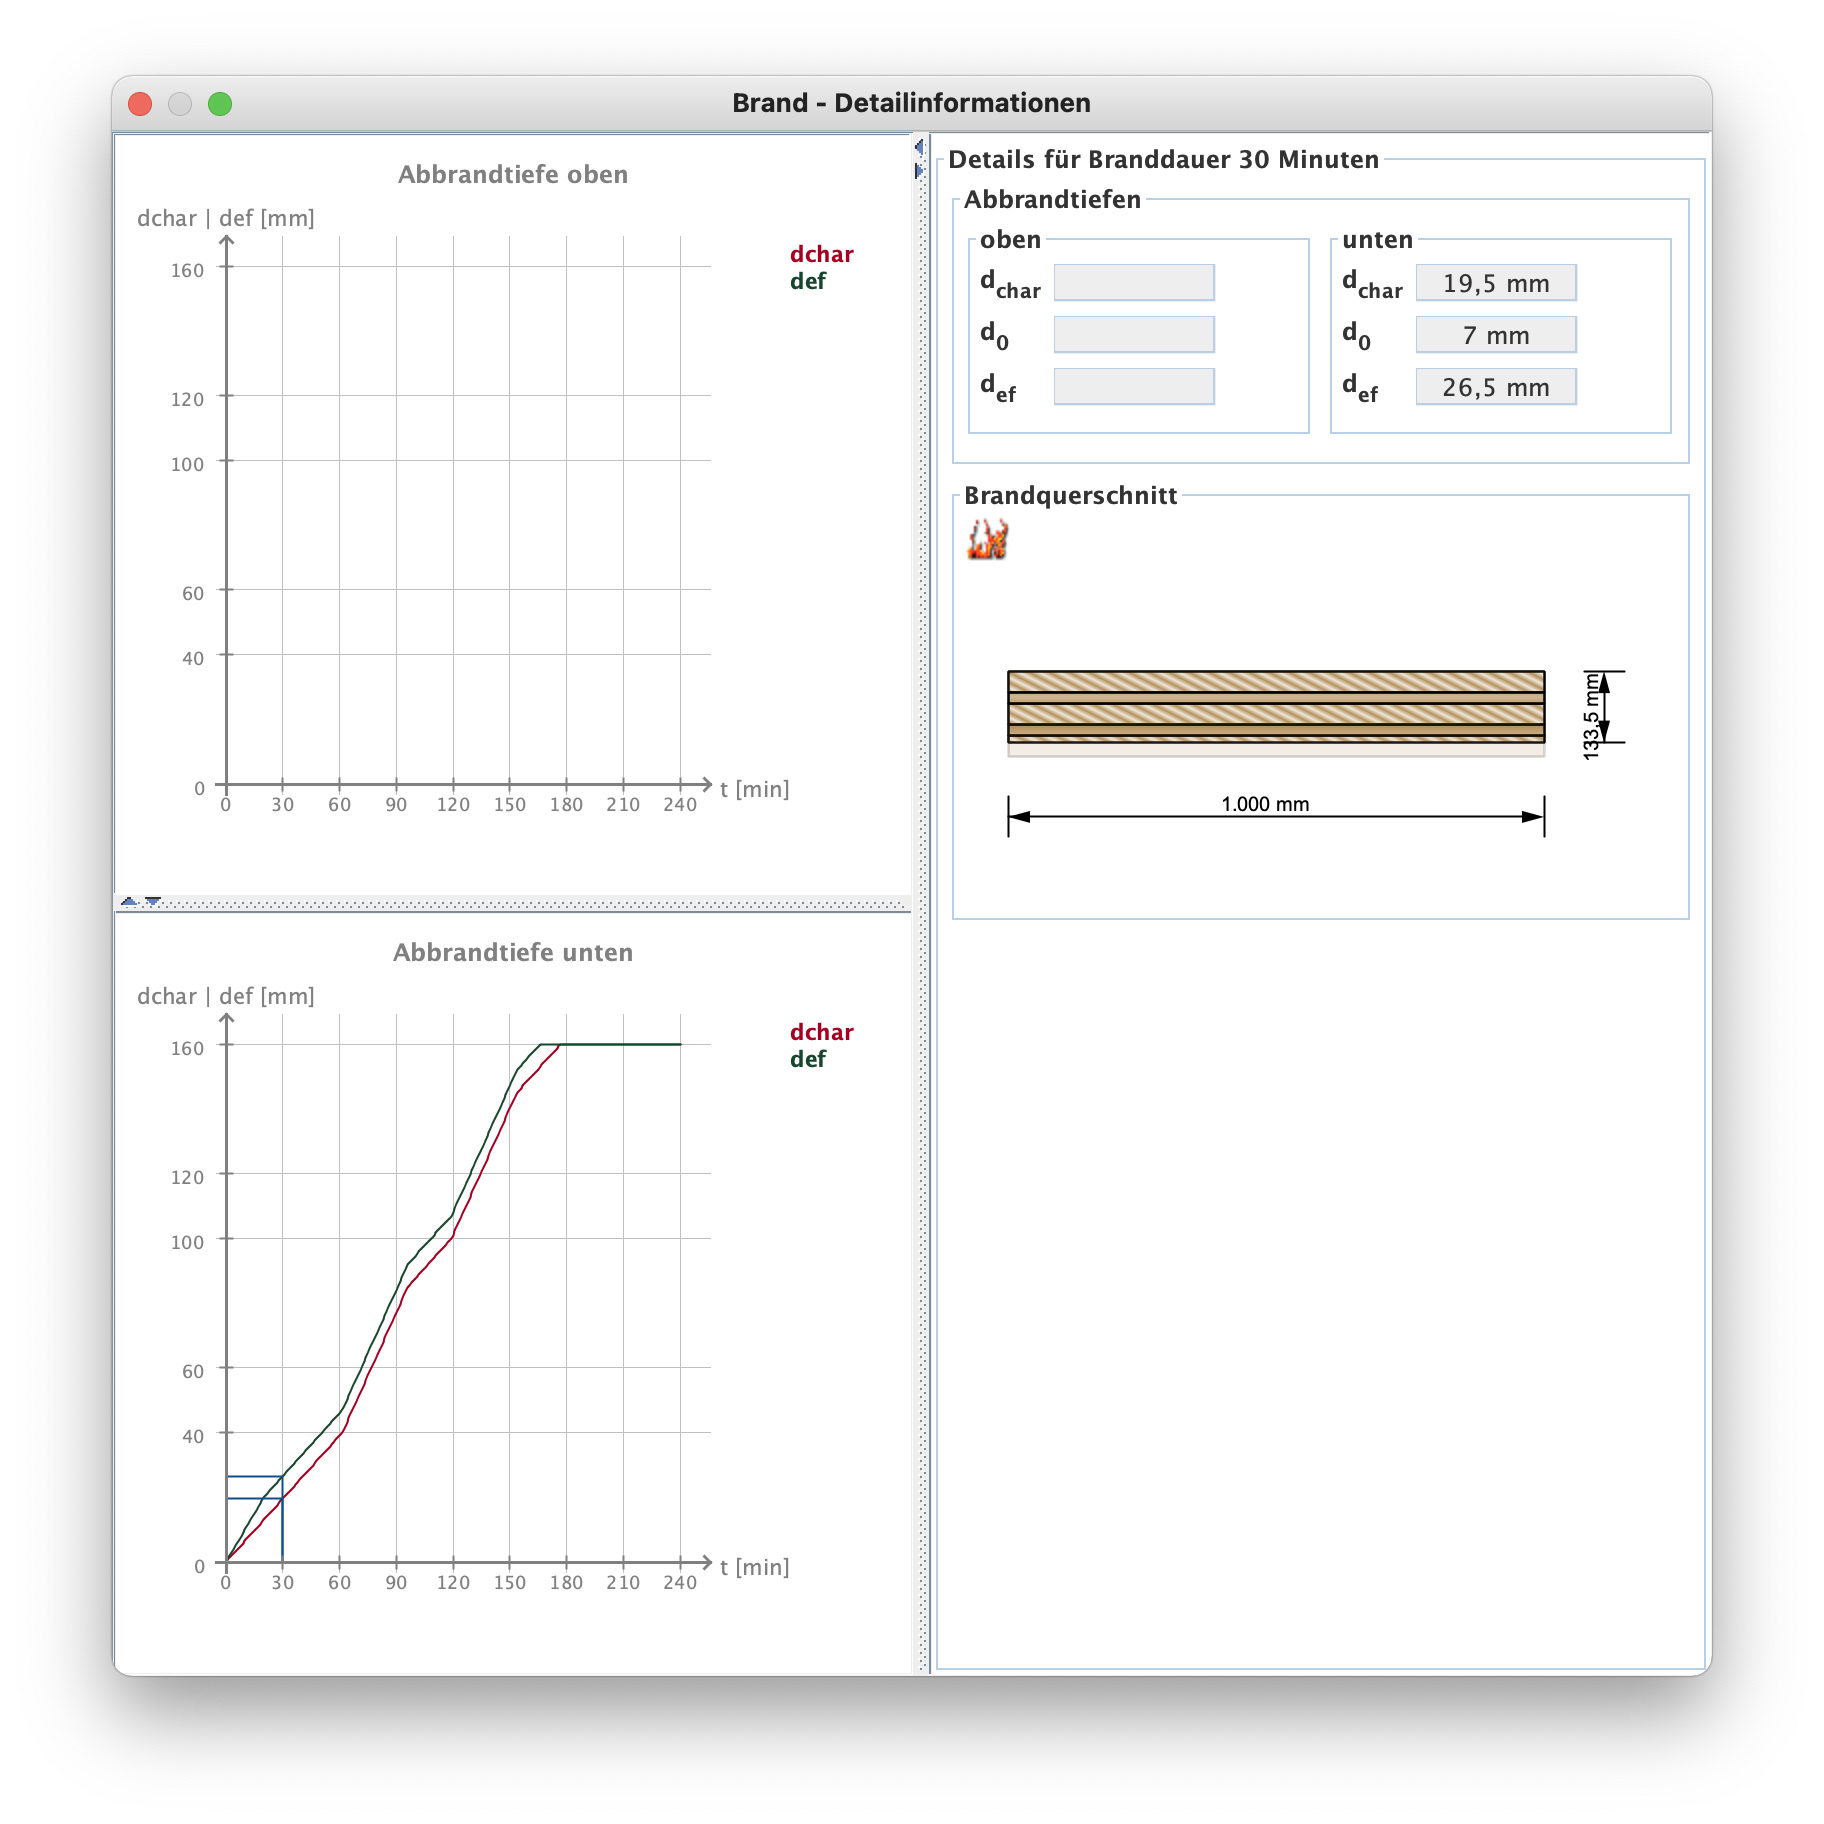Click the down arrow on the horizontal chart divider
Image resolution: width=1824 pixels, height=1824 pixels.
pos(153,902)
